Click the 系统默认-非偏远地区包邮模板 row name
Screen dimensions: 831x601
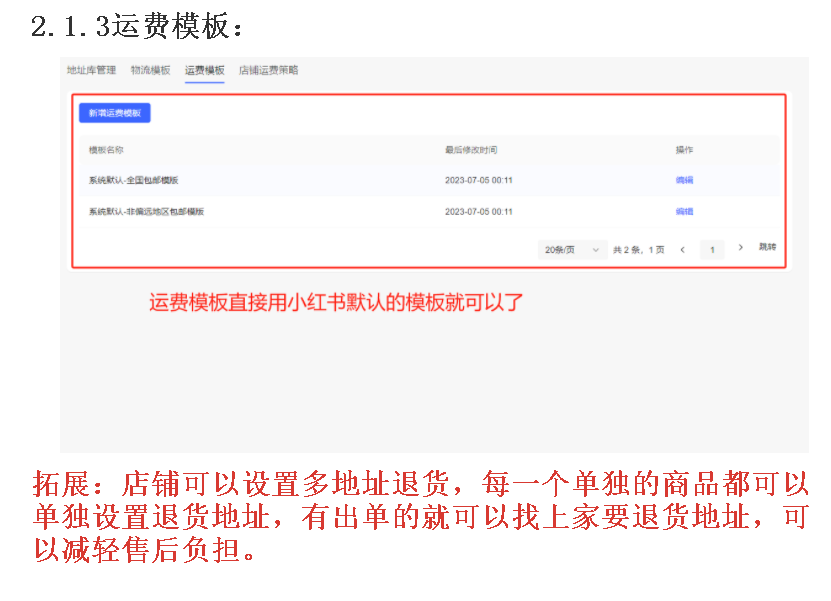tap(146, 212)
